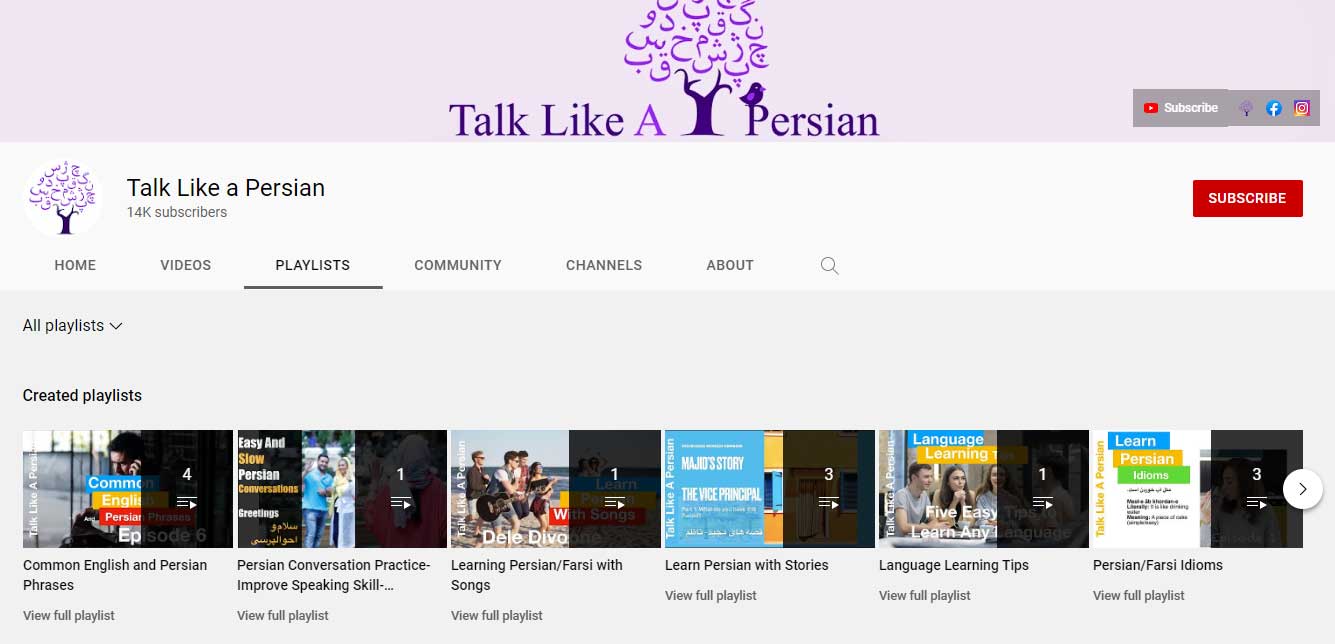Open the COMMUNITY tab

(458, 265)
